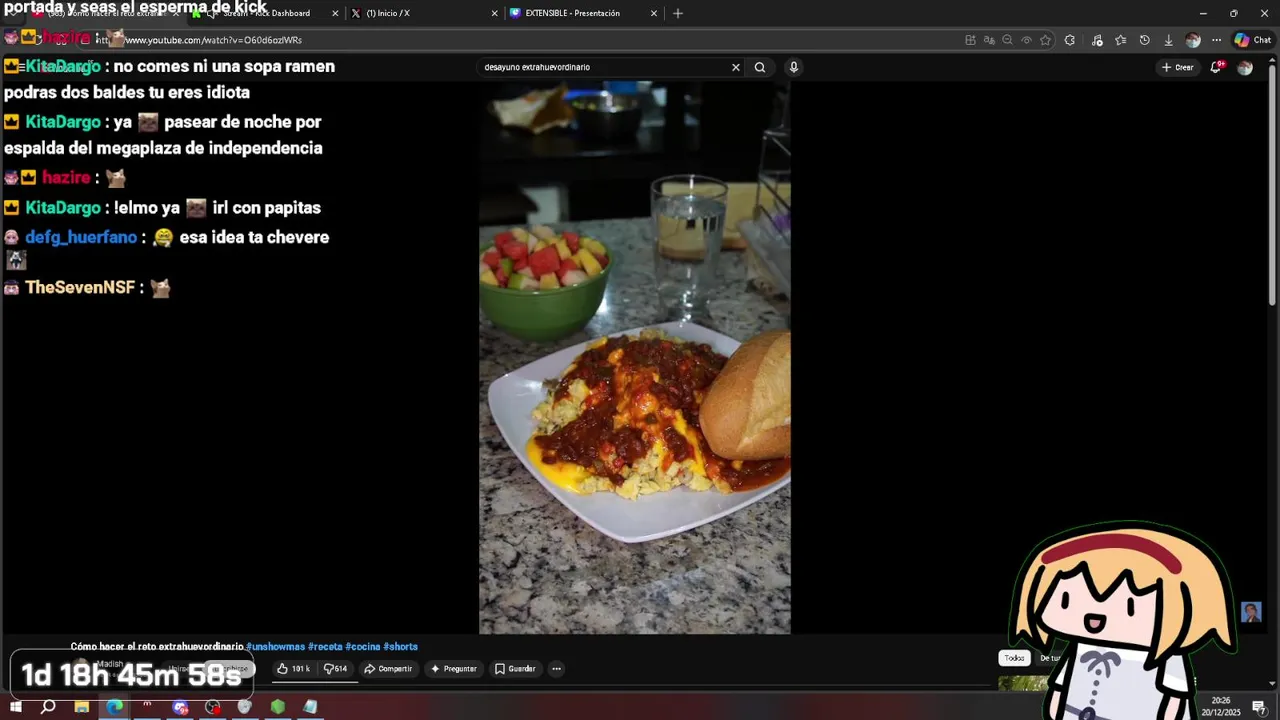The width and height of the screenshot is (1280, 720).
Task: Click the YouTube search magnifier button
Action: pos(760,67)
